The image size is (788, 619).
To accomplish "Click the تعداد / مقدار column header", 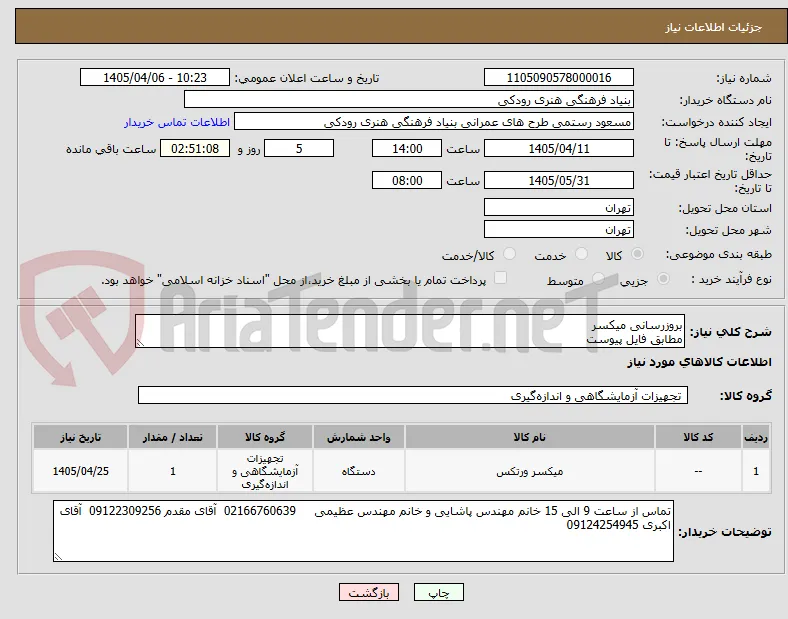I will tap(172, 437).
